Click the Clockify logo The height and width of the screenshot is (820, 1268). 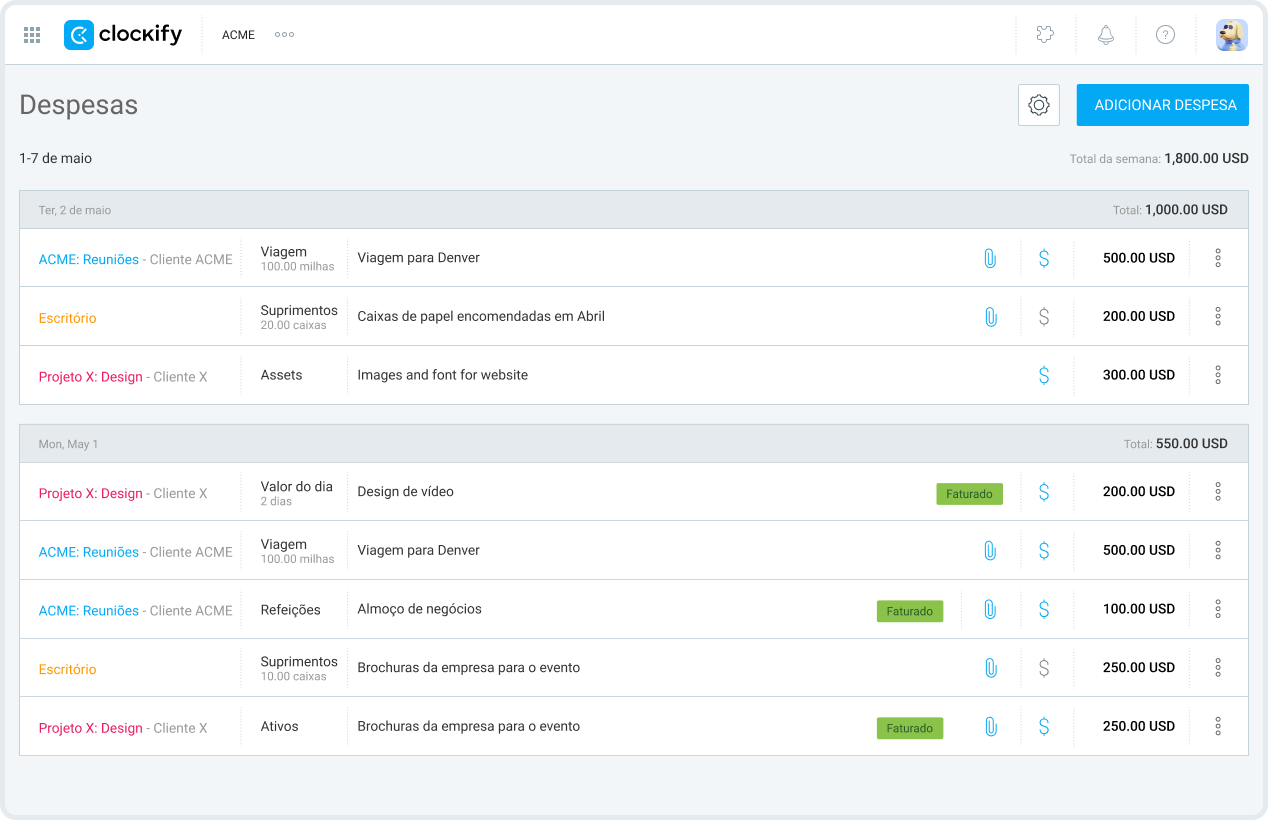pos(123,35)
